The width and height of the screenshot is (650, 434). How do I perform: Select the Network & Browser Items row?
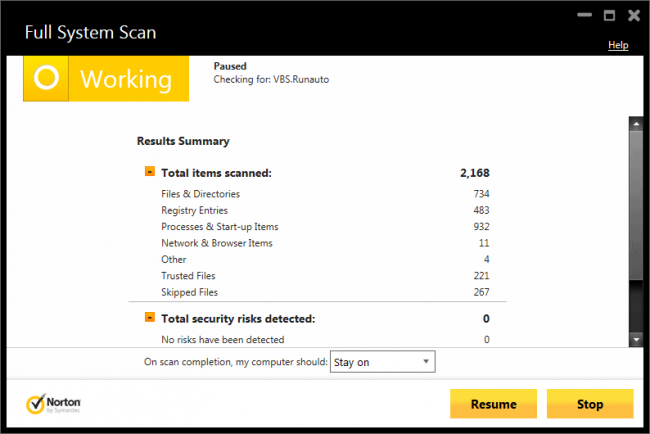(x=325, y=243)
